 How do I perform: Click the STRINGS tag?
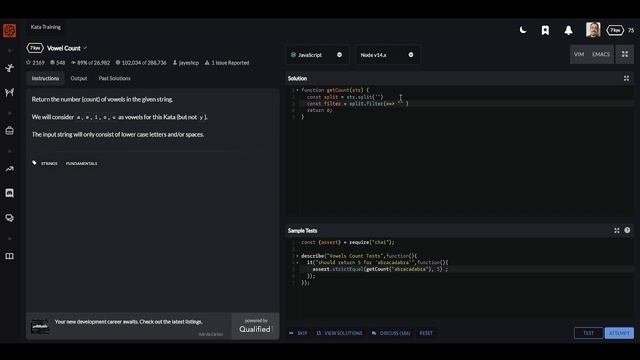[49, 164]
